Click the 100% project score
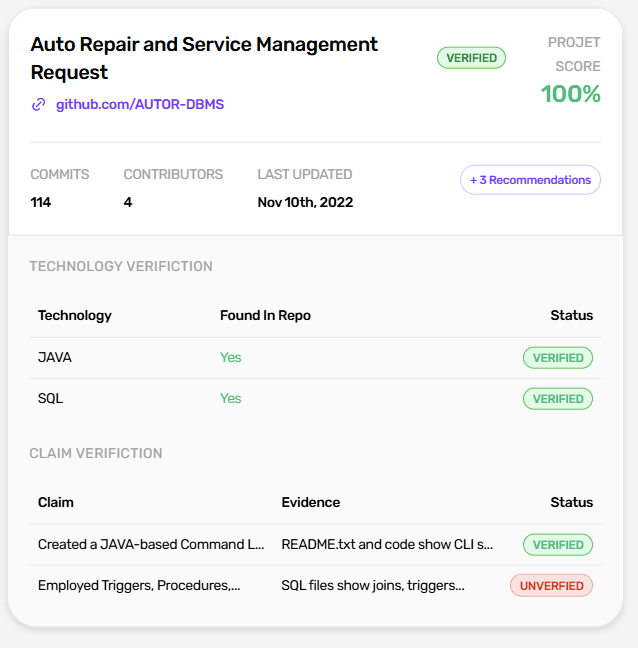 pyautogui.click(x=570, y=94)
